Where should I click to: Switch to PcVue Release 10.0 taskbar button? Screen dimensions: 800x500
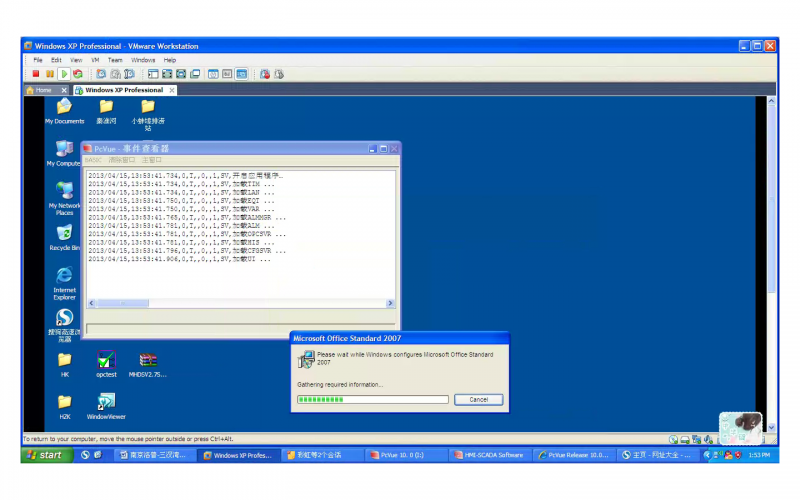574,455
